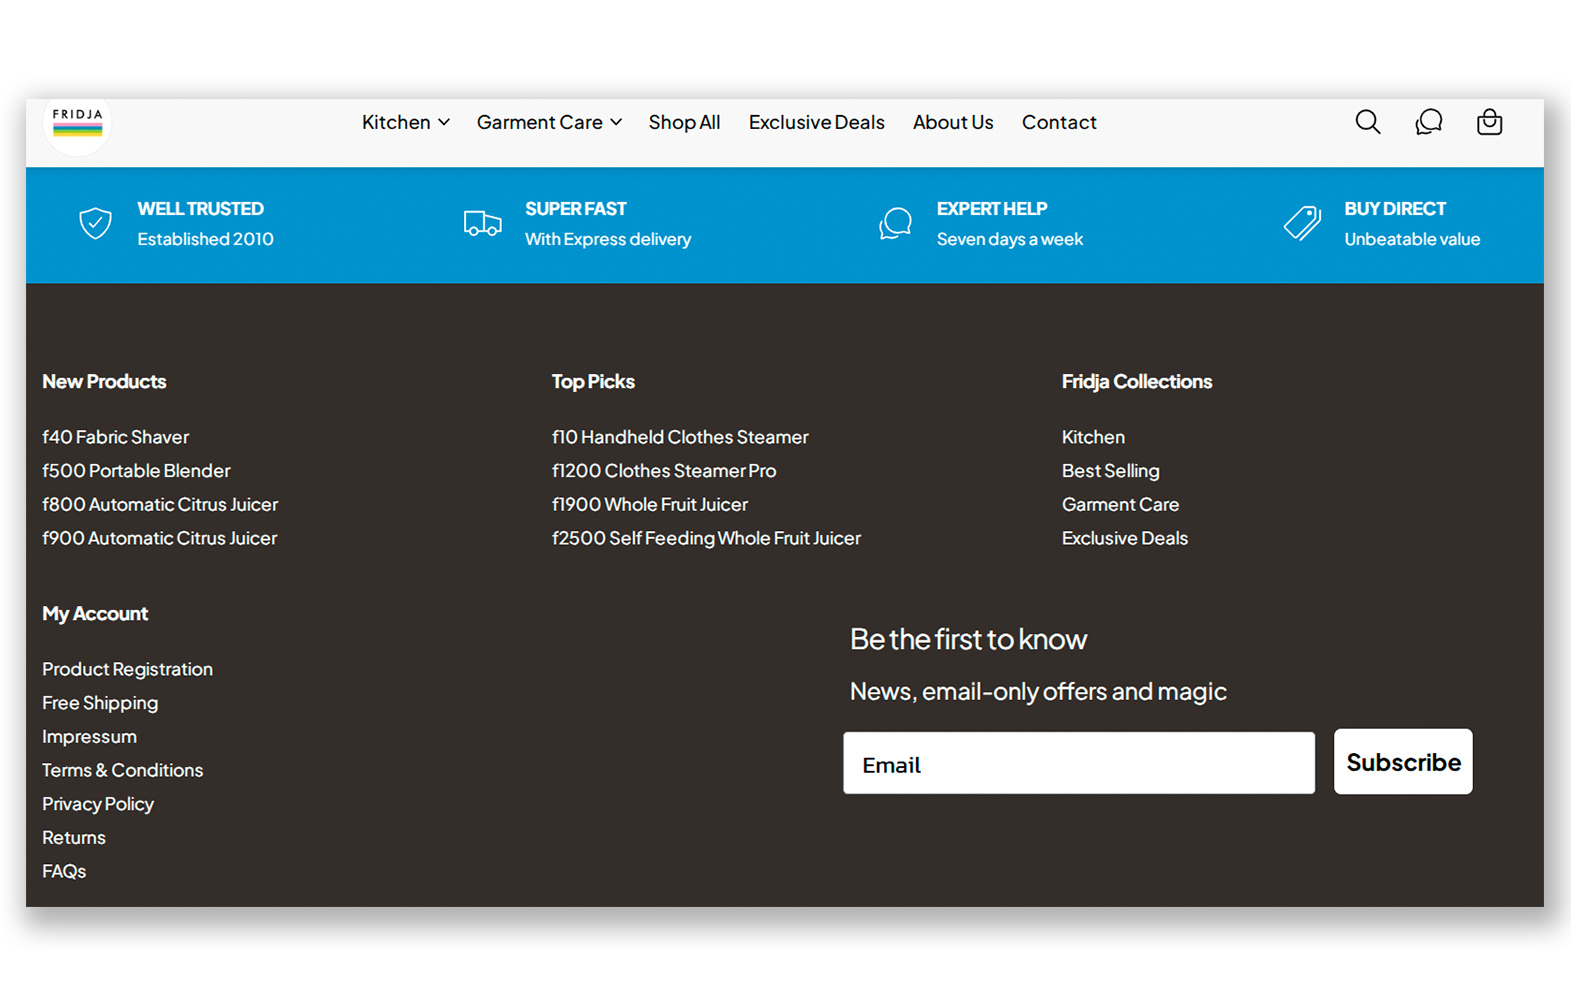Click the Expert Help speech bubble icon
This screenshot has width=1571, height=1005.
coord(895,223)
